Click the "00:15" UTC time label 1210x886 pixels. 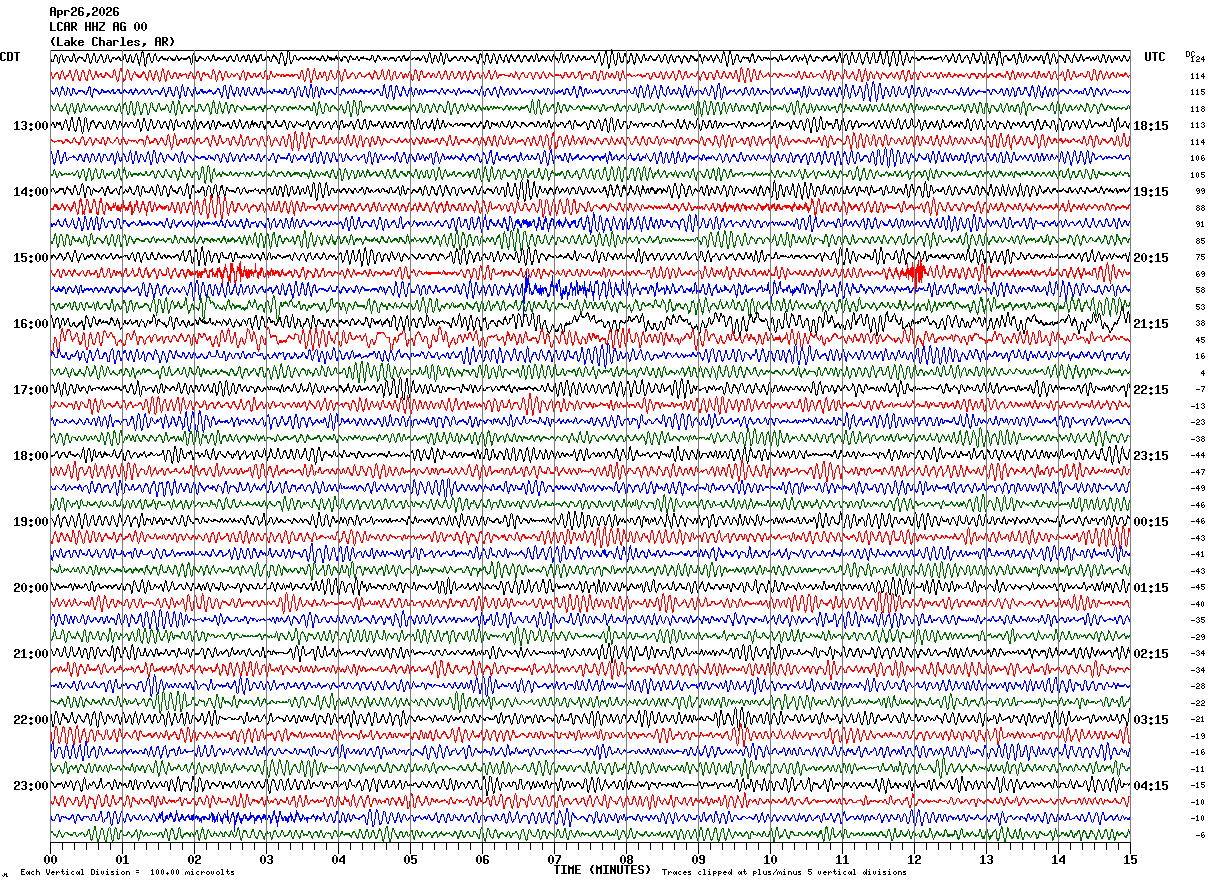coord(1151,522)
